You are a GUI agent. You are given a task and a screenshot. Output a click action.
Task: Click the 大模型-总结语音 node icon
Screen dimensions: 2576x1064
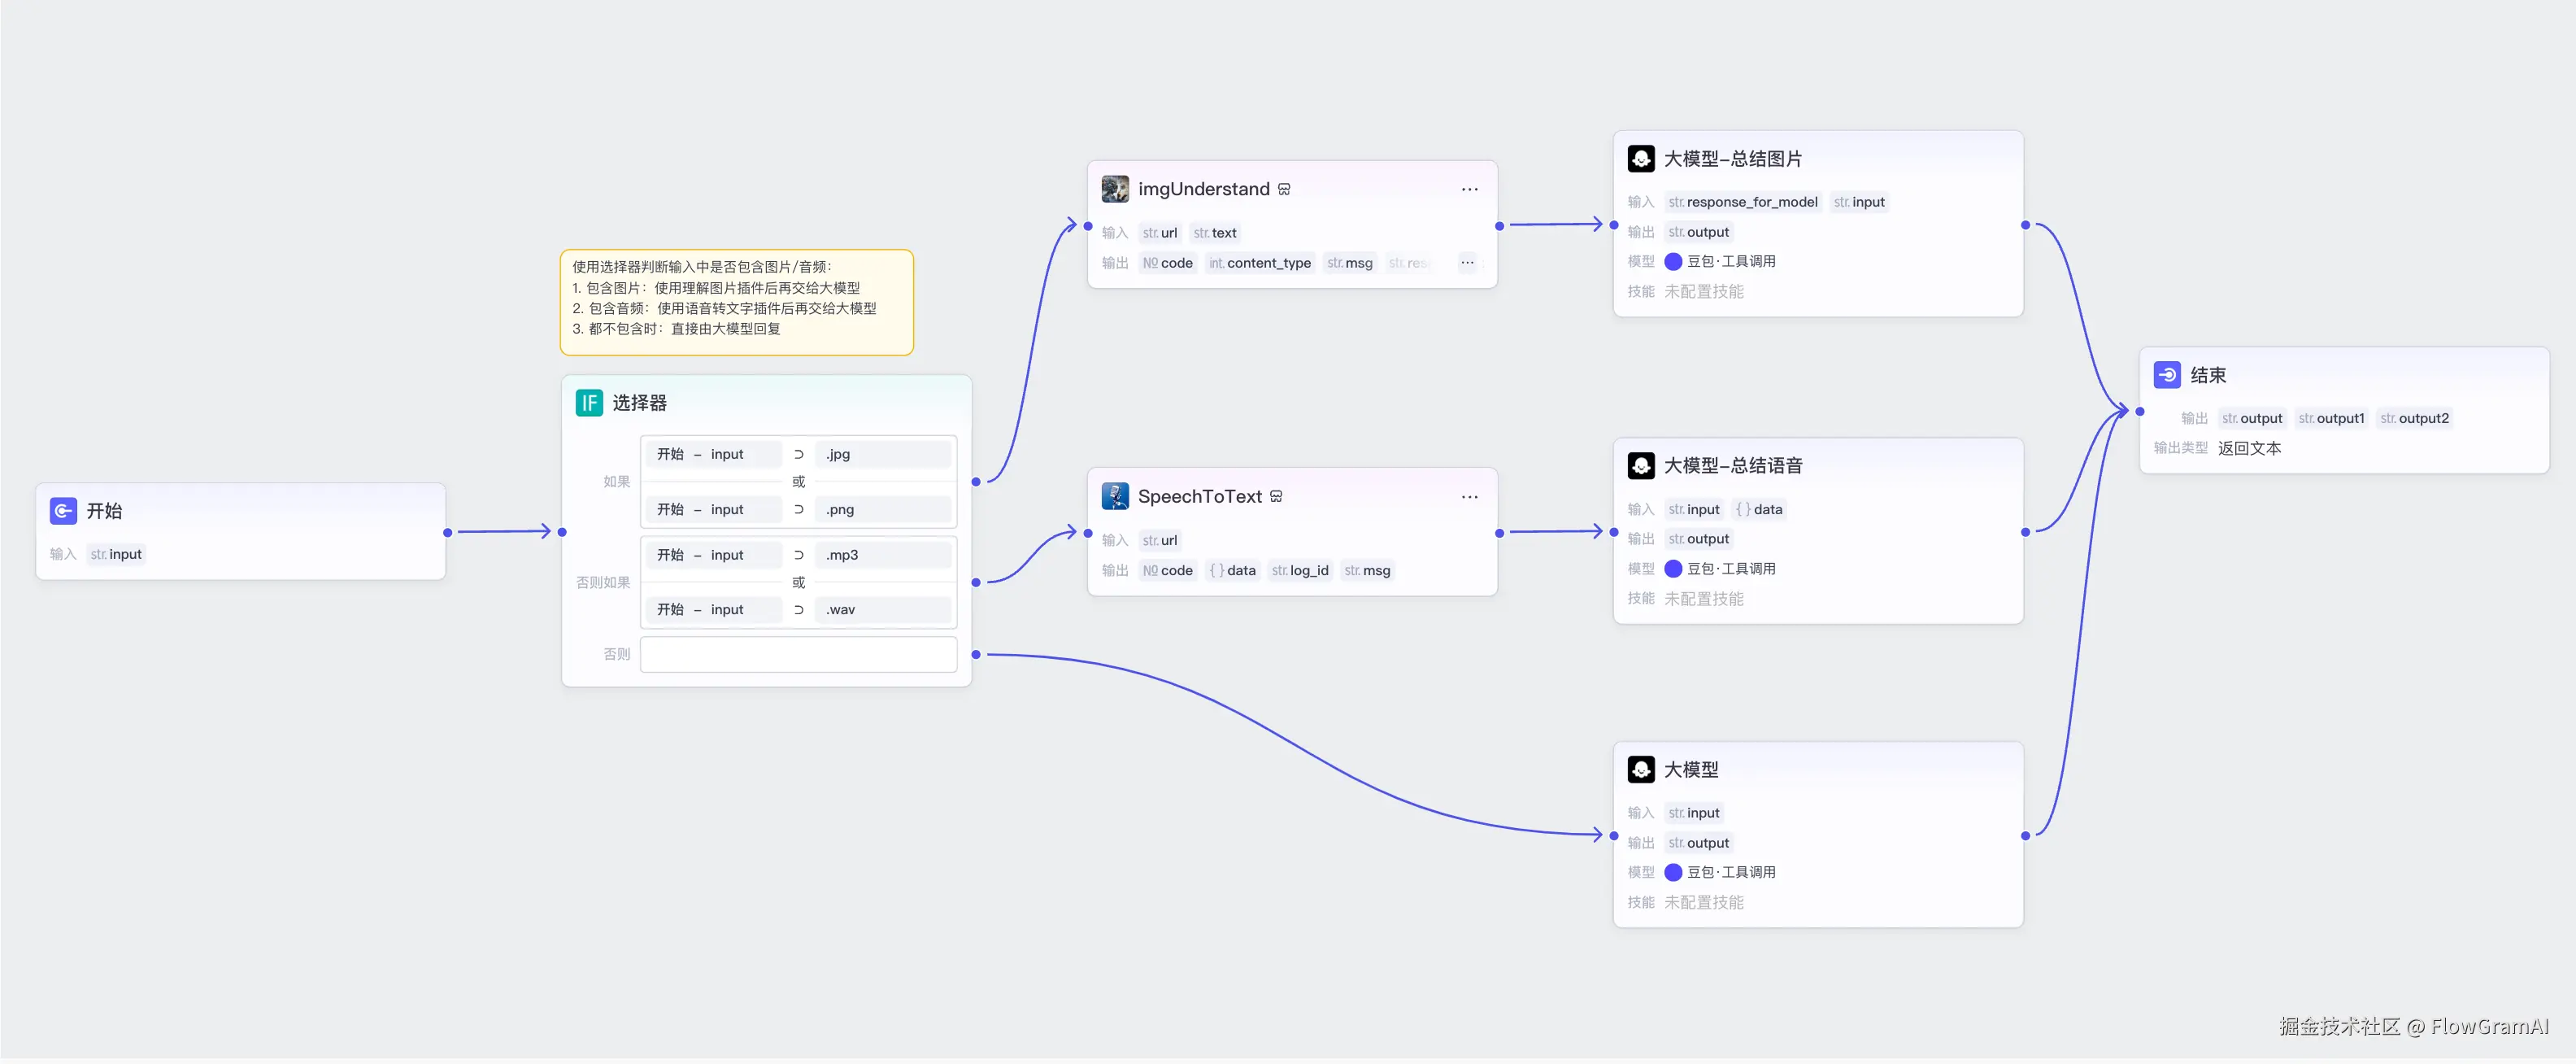coord(1641,466)
